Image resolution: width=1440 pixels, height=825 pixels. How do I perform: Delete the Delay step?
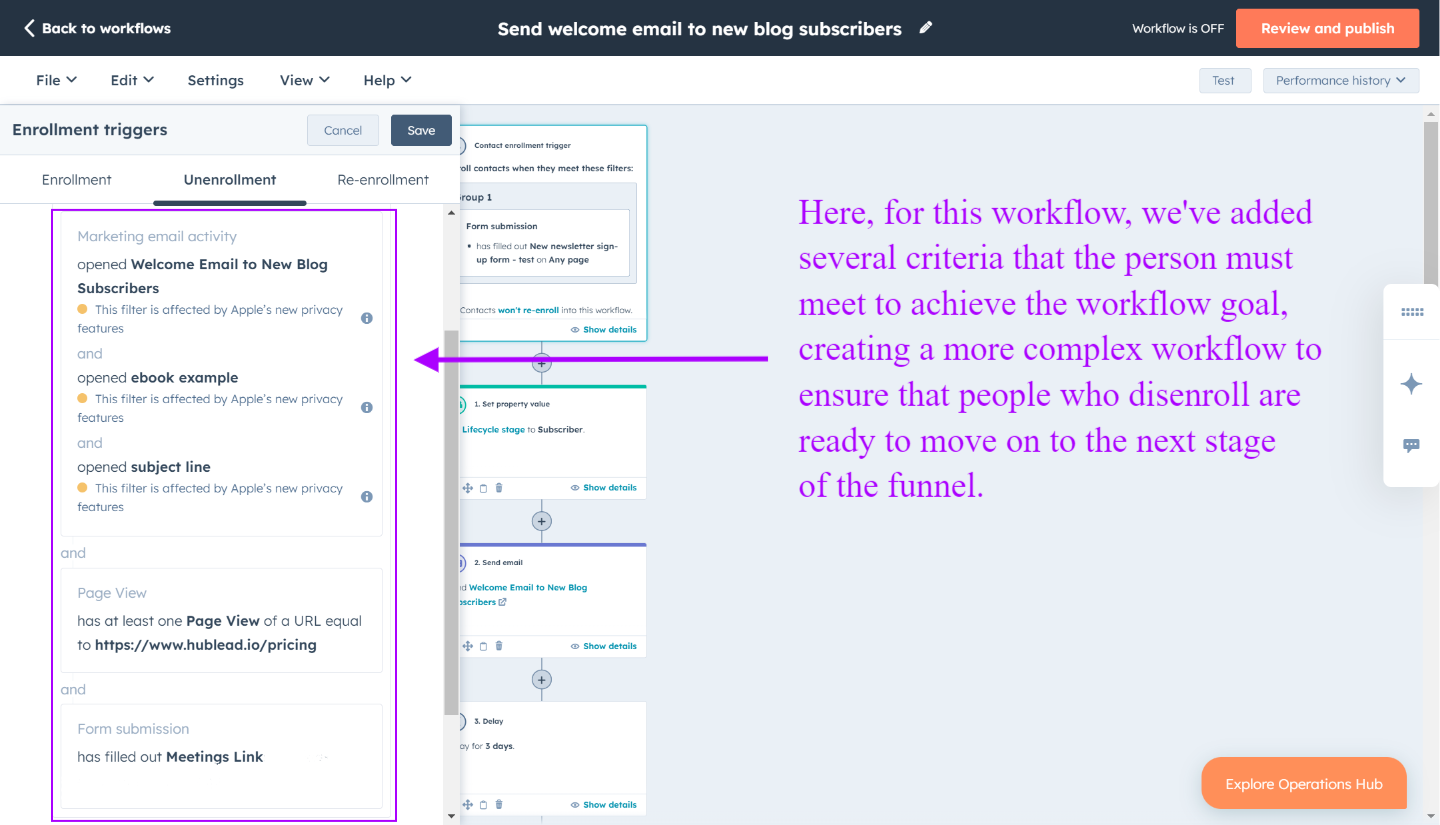pyautogui.click(x=499, y=804)
